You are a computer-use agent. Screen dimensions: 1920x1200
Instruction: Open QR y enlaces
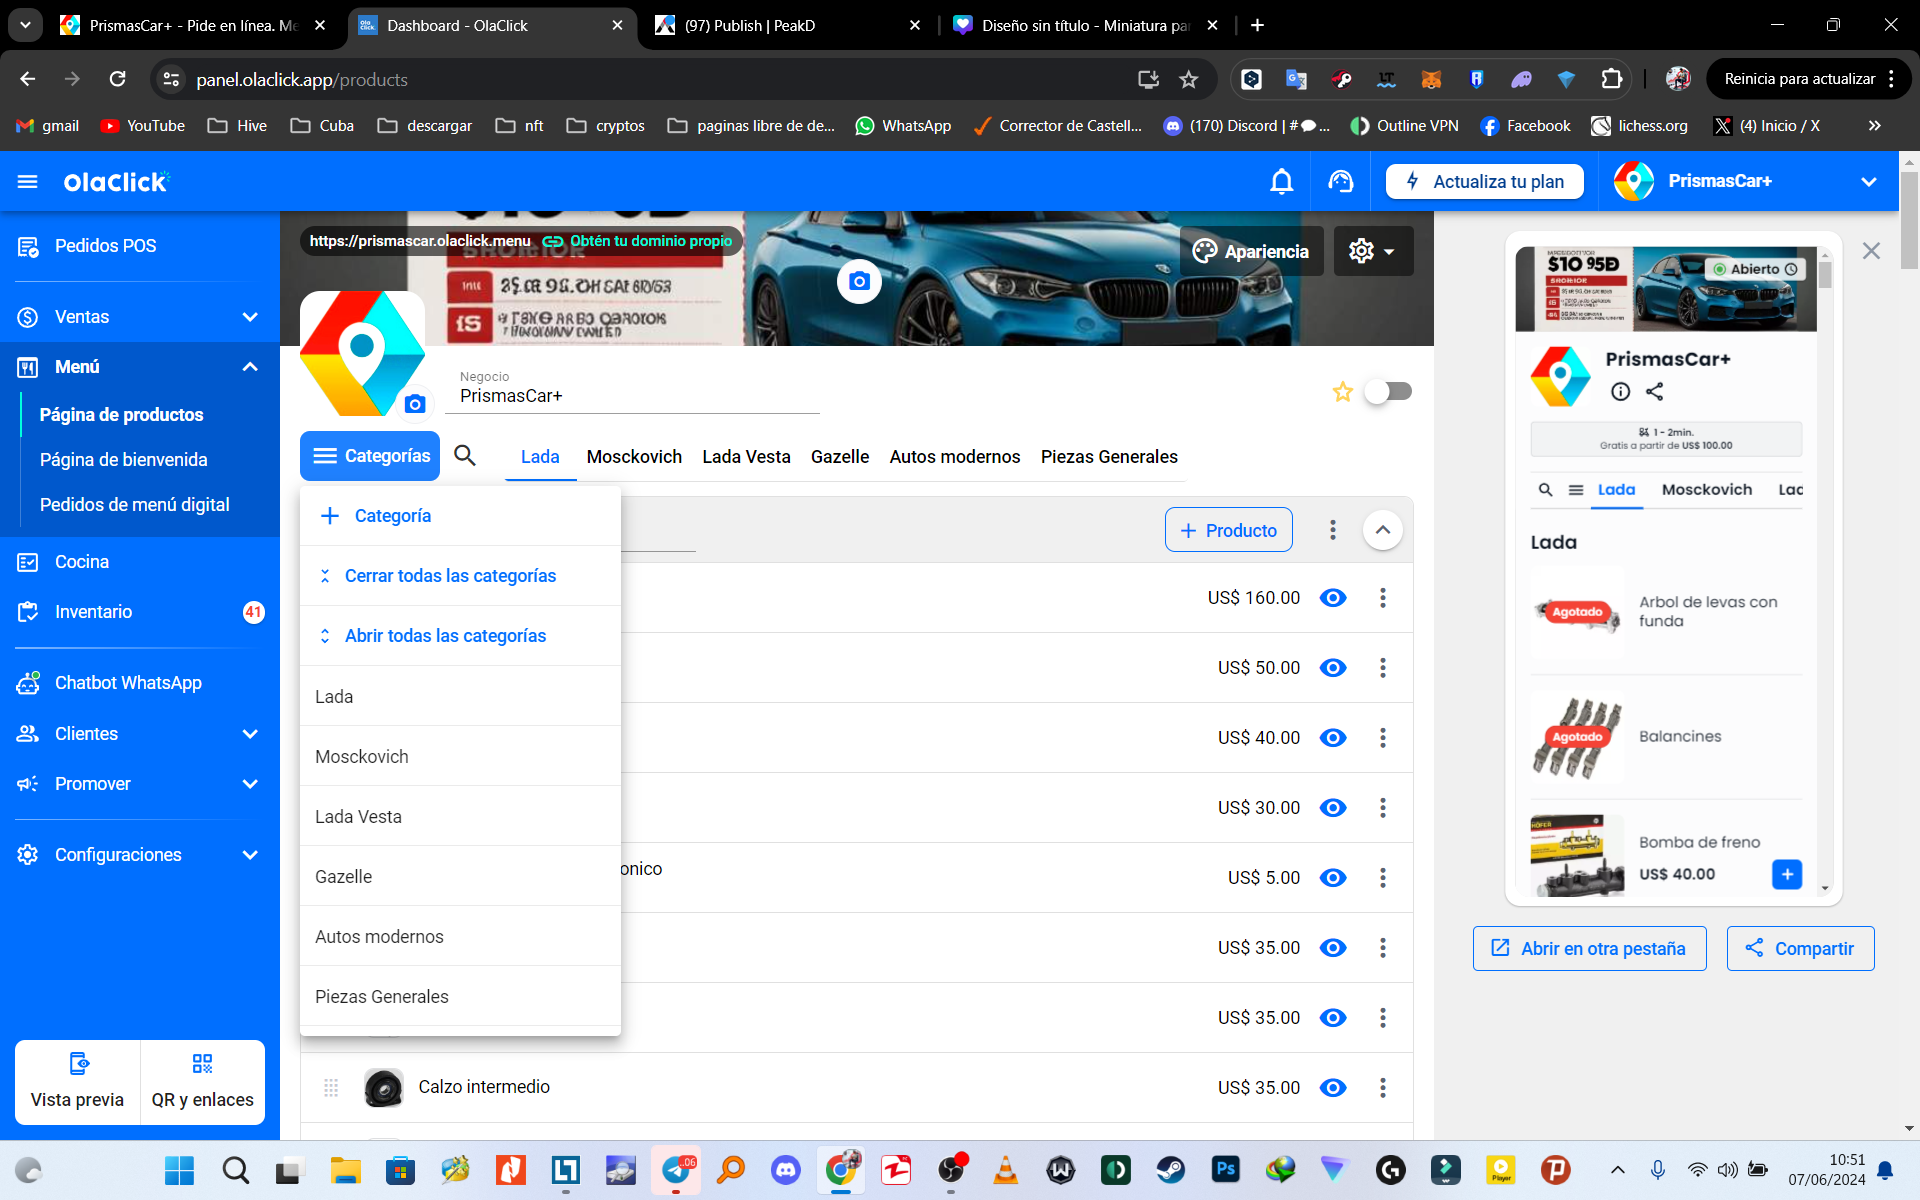coord(203,1082)
